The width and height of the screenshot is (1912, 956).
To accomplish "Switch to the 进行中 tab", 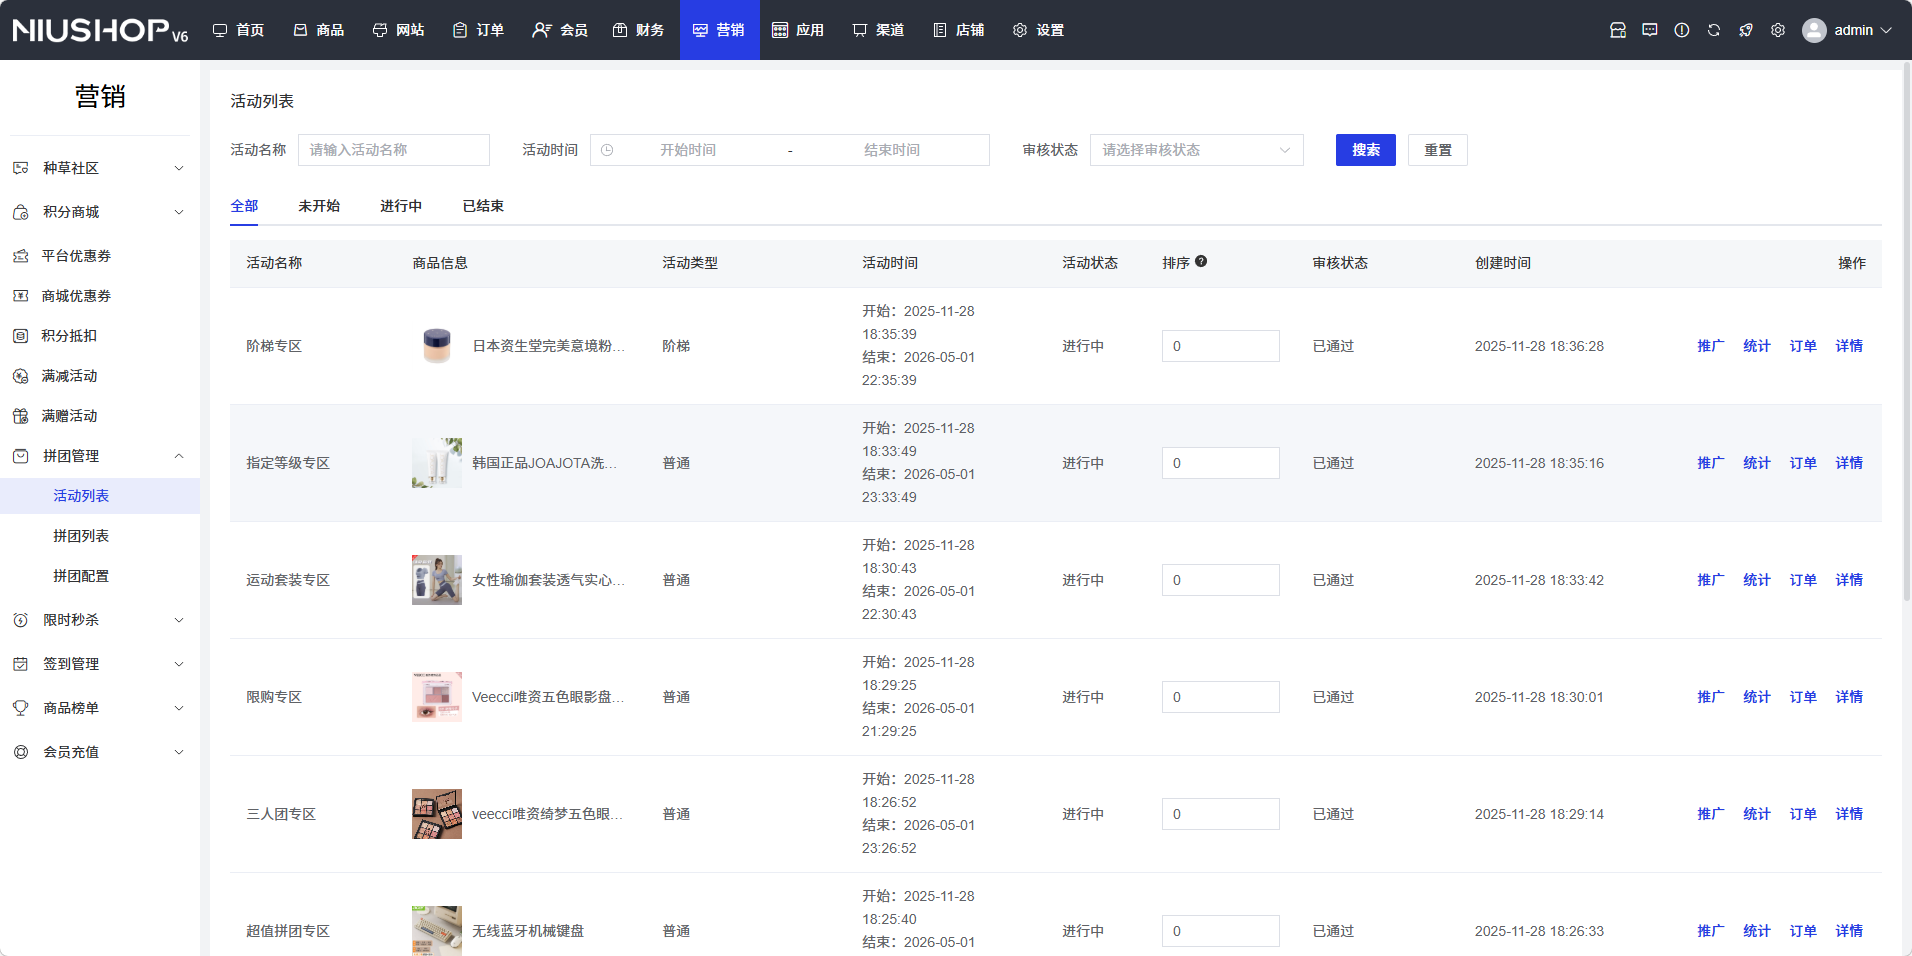I will (x=401, y=206).
